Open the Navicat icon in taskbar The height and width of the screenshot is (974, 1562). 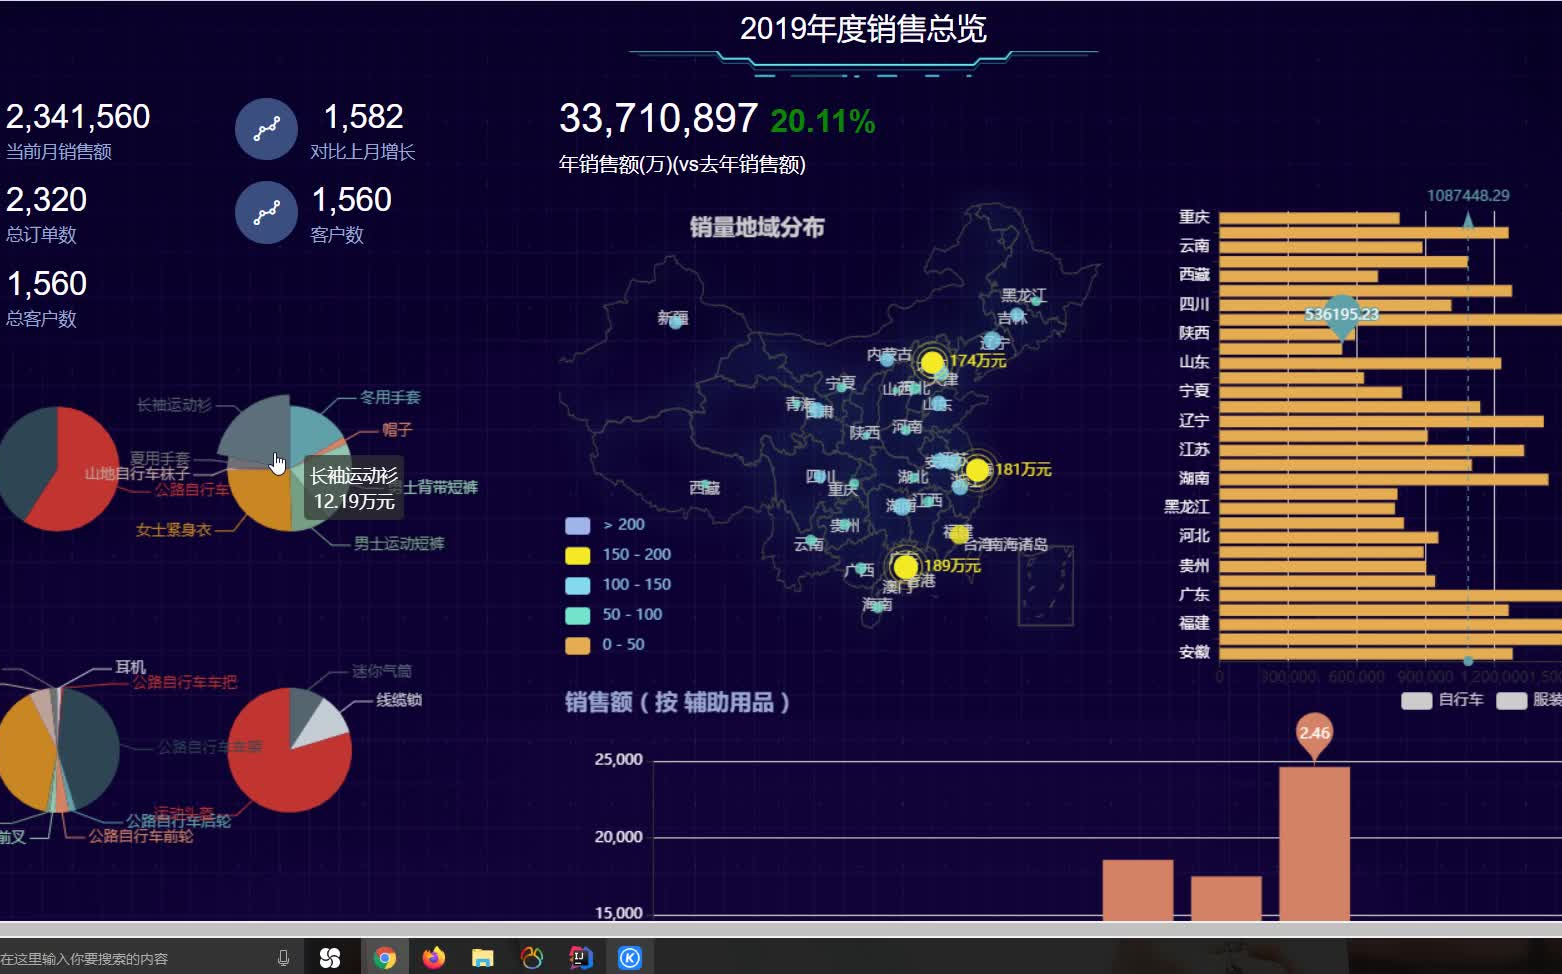point(531,958)
